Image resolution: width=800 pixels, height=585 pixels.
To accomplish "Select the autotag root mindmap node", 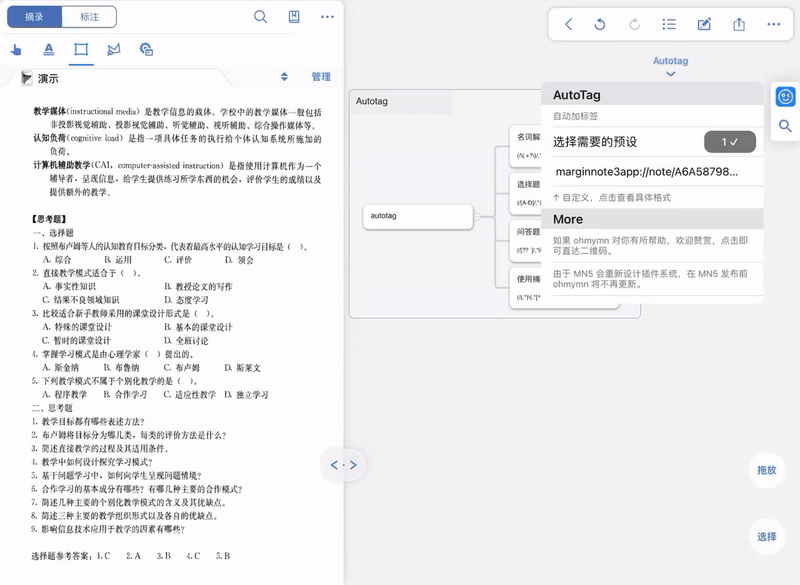I will coord(418,217).
